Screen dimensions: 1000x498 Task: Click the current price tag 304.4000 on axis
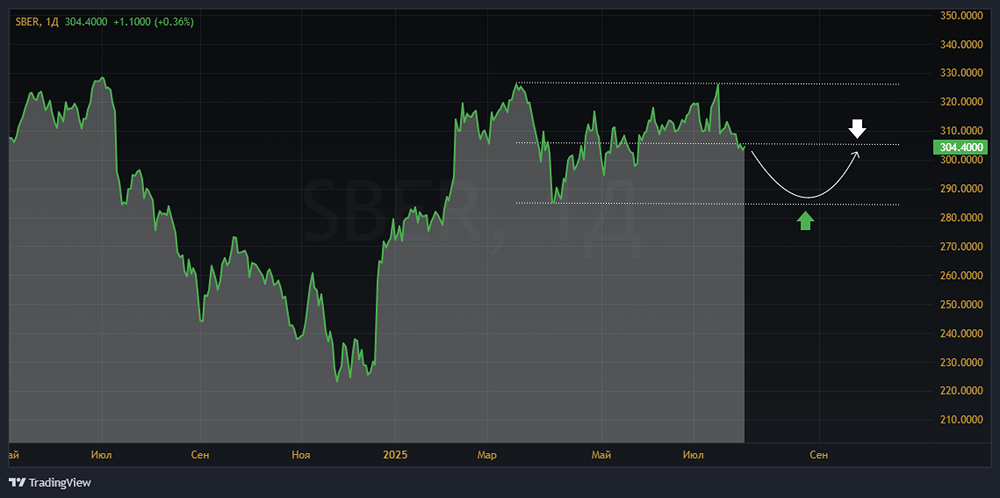pos(959,147)
